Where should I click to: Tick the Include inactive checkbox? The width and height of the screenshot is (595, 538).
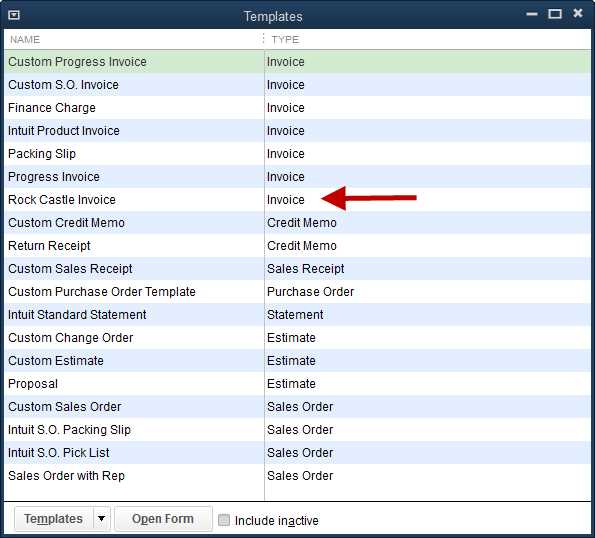[224, 520]
